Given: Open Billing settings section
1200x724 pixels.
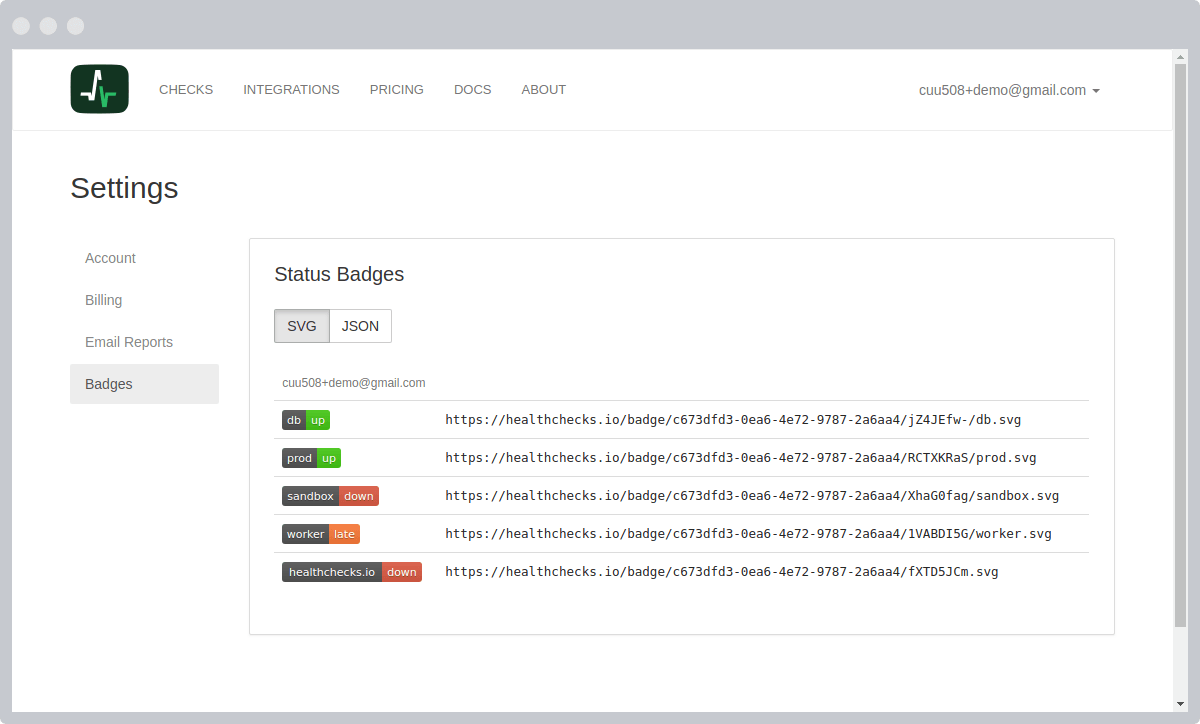Looking at the screenshot, I should [x=103, y=300].
